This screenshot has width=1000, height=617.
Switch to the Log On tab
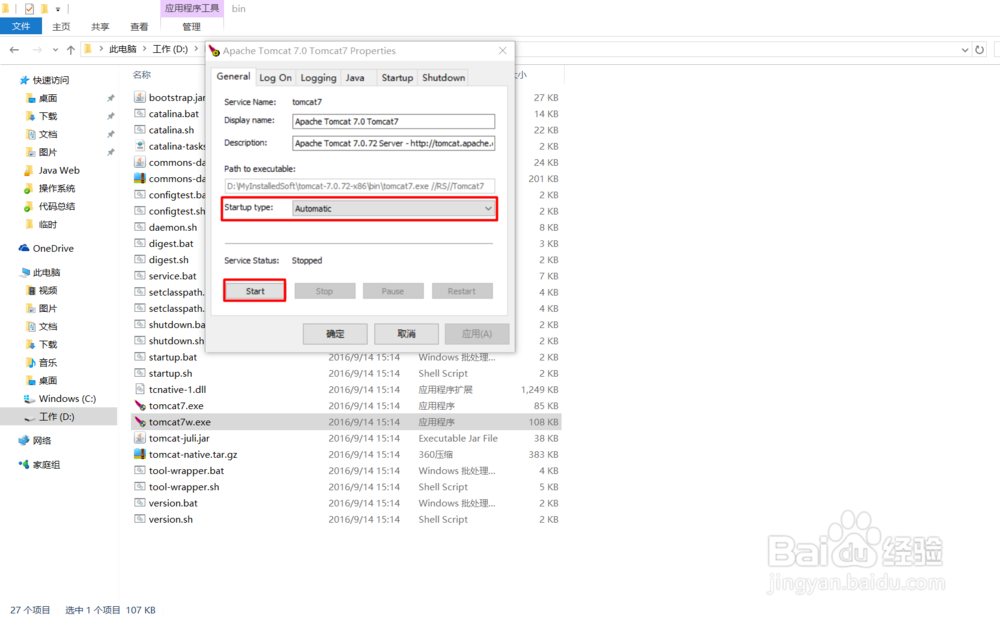pos(276,77)
